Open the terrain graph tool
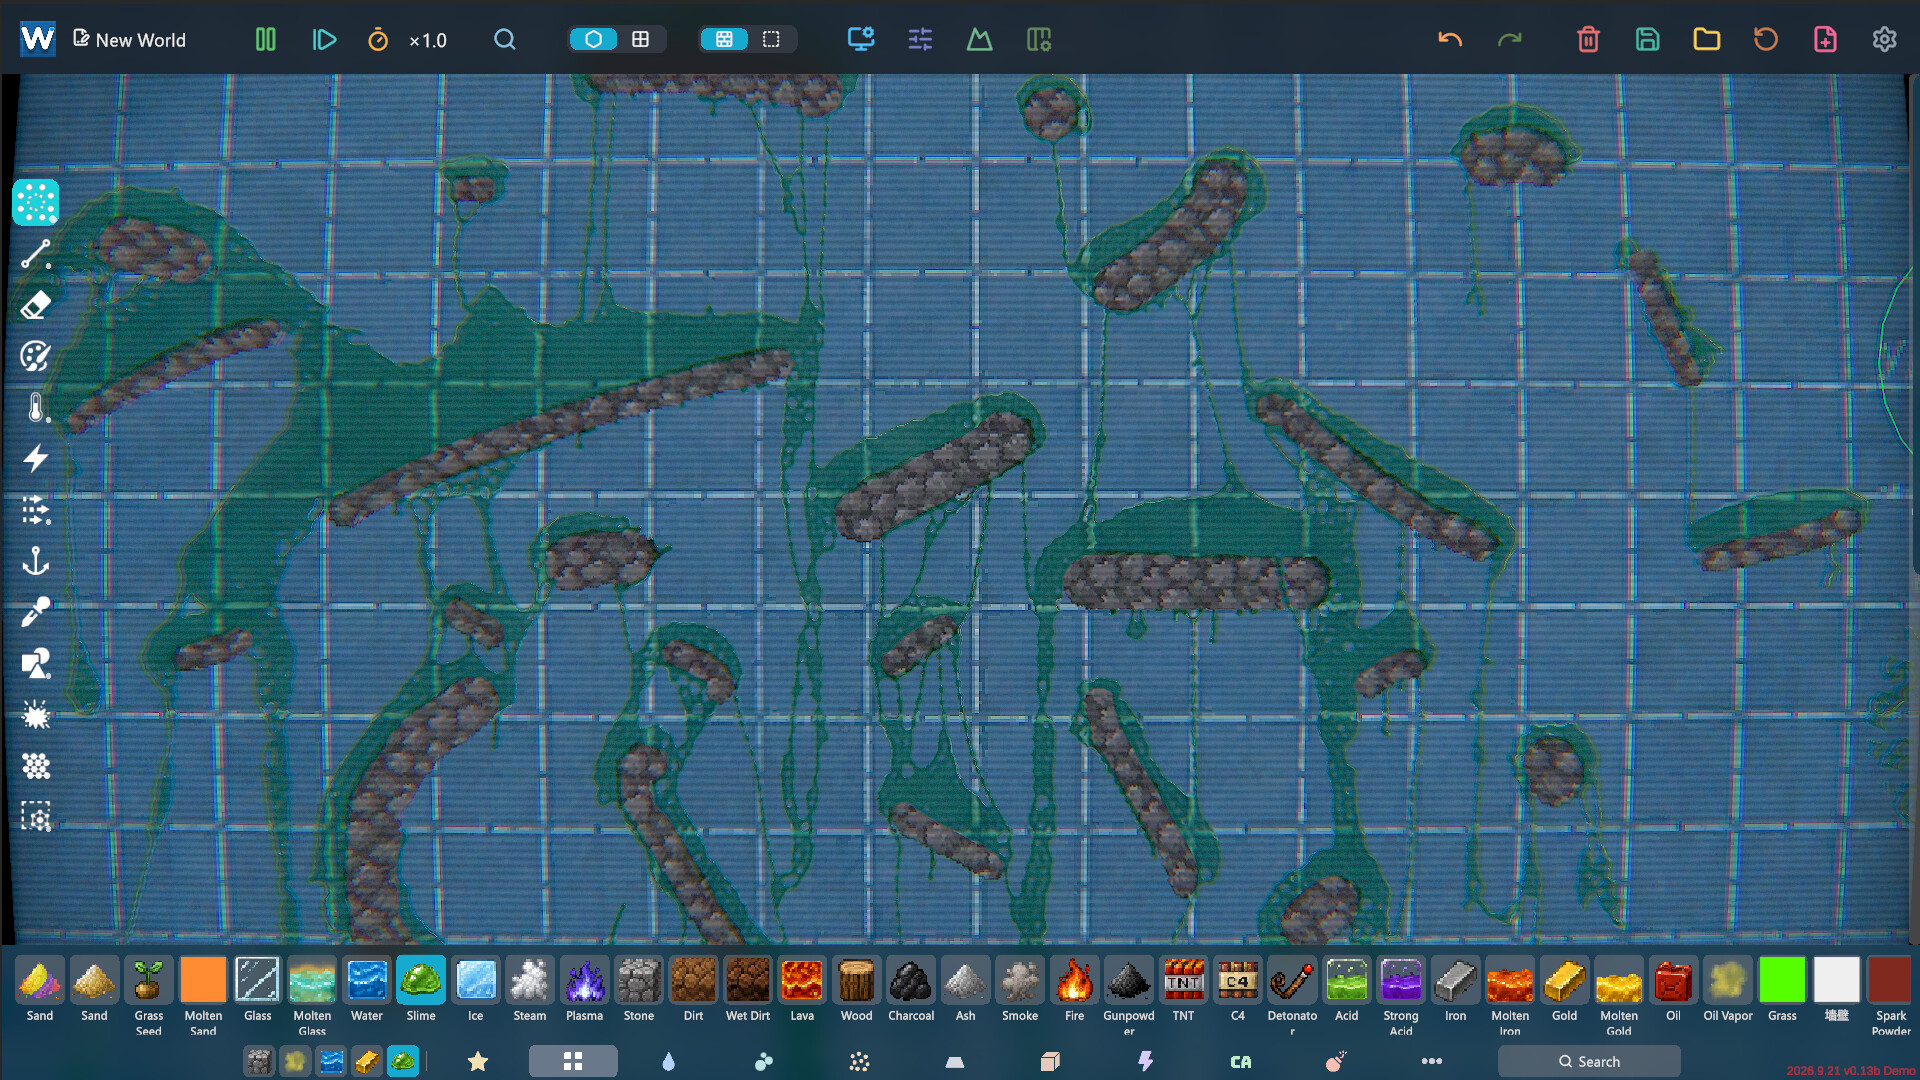This screenshot has width=1920, height=1080. (x=979, y=40)
